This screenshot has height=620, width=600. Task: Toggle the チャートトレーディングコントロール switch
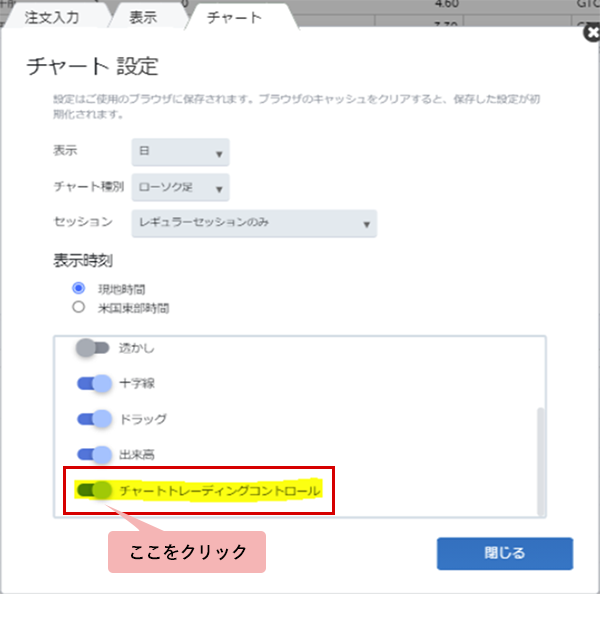coord(93,491)
